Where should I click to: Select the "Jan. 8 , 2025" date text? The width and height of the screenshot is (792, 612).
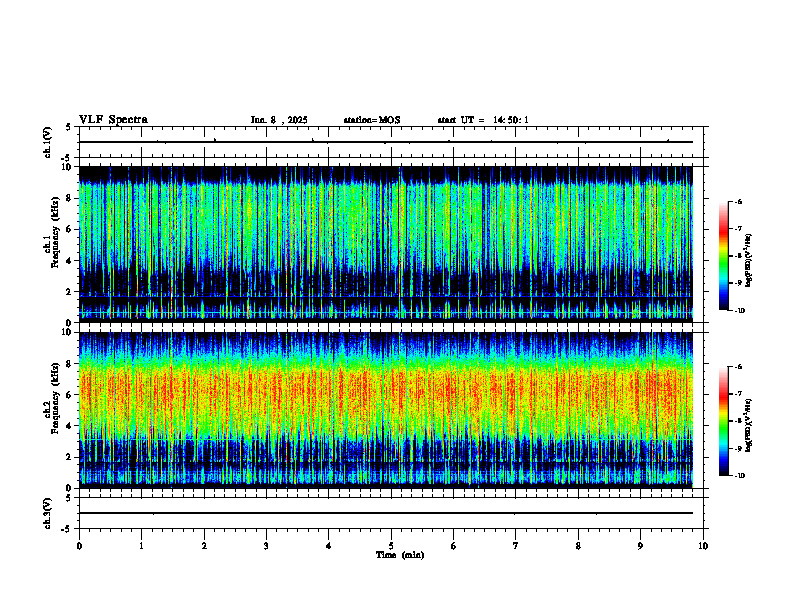(x=279, y=120)
